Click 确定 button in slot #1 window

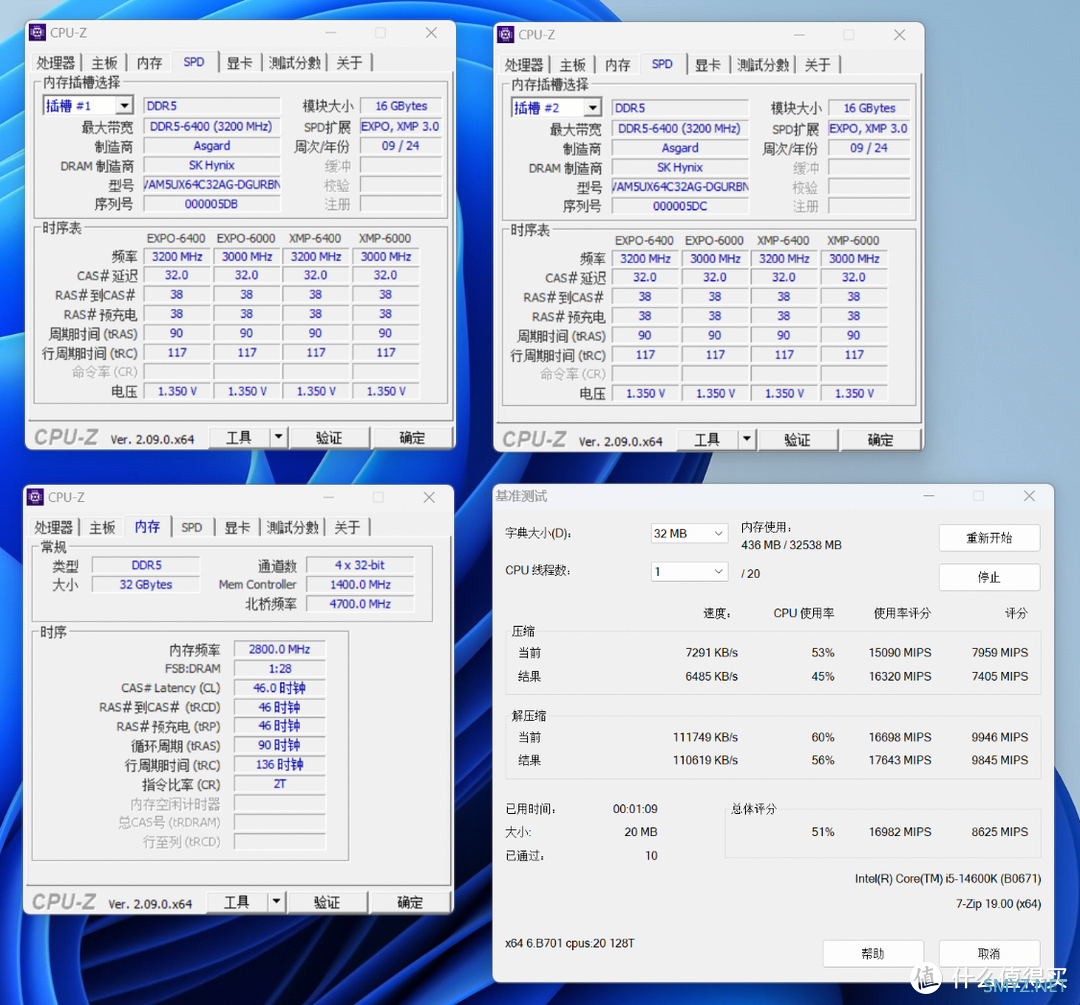[x=412, y=437]
